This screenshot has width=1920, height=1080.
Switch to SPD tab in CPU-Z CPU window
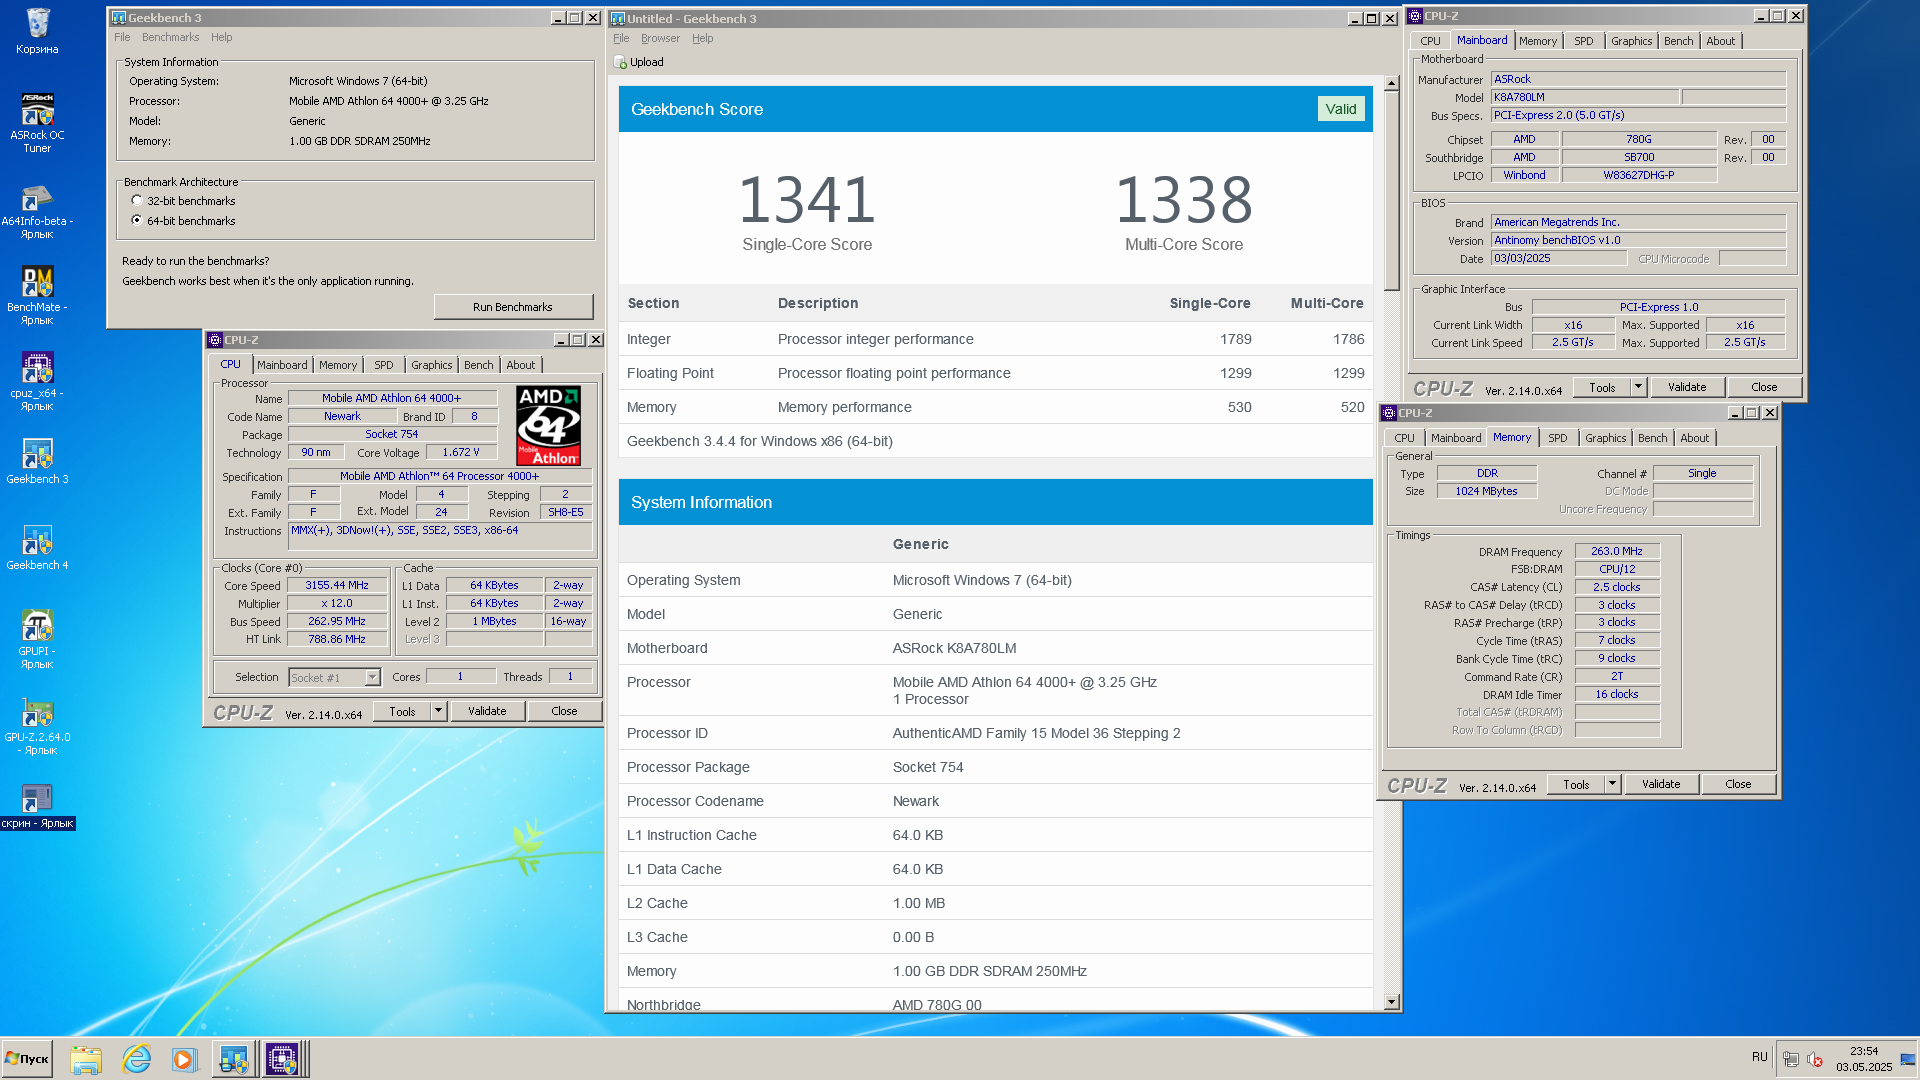tap(384, 365)
